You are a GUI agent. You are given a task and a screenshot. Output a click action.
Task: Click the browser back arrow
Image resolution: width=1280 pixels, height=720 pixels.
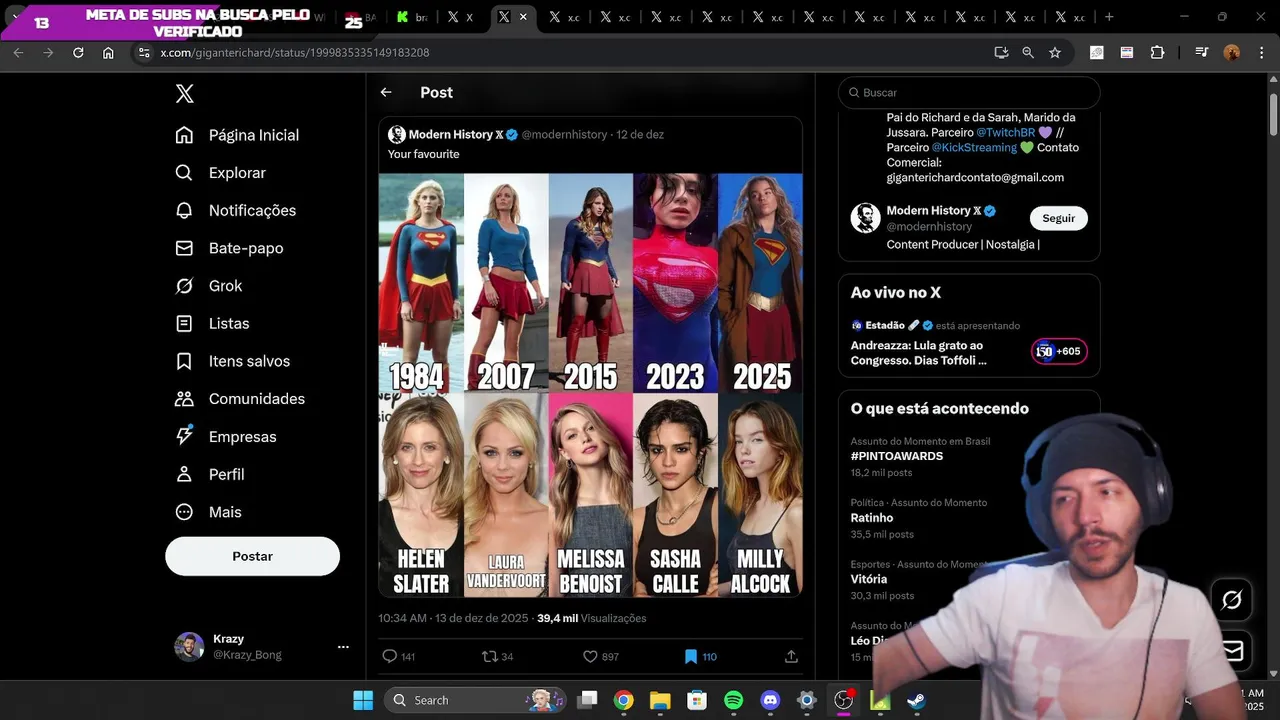click(x=18, y=52)
